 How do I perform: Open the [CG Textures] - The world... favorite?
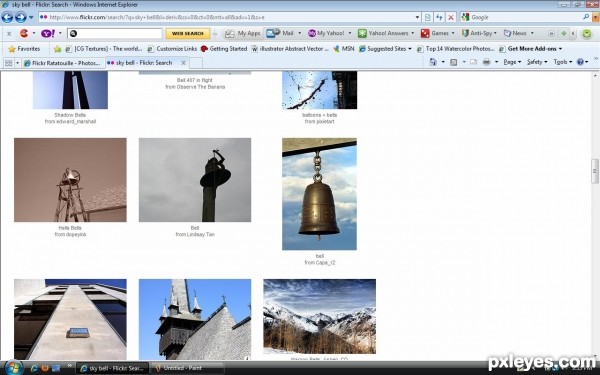[x=104, y=49]
